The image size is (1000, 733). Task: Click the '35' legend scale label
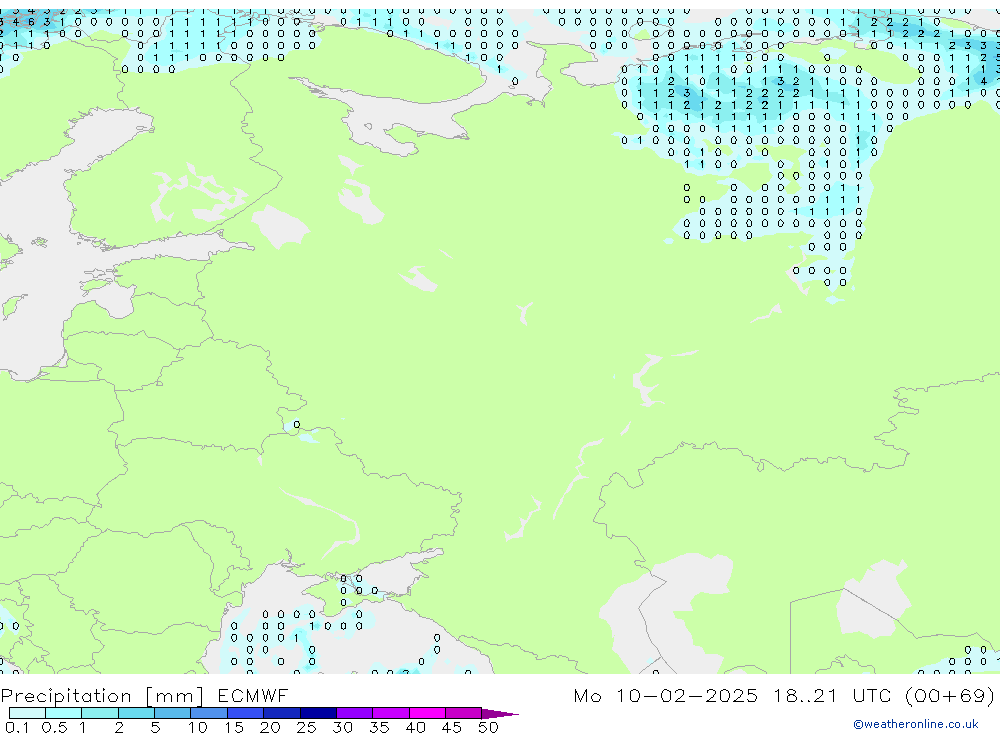click(x=379, y=727)
